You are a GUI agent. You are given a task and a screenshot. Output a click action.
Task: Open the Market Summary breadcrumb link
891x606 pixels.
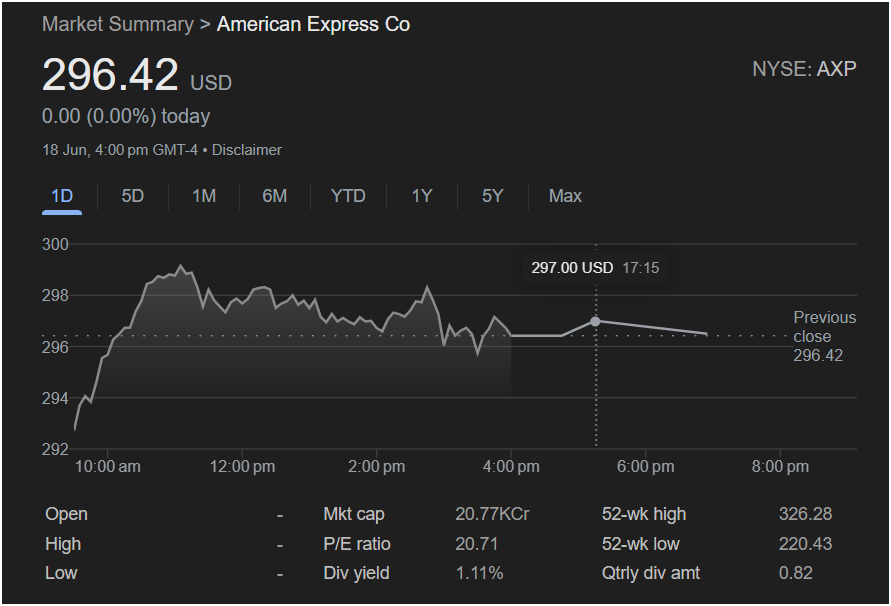tap(118, 24)
